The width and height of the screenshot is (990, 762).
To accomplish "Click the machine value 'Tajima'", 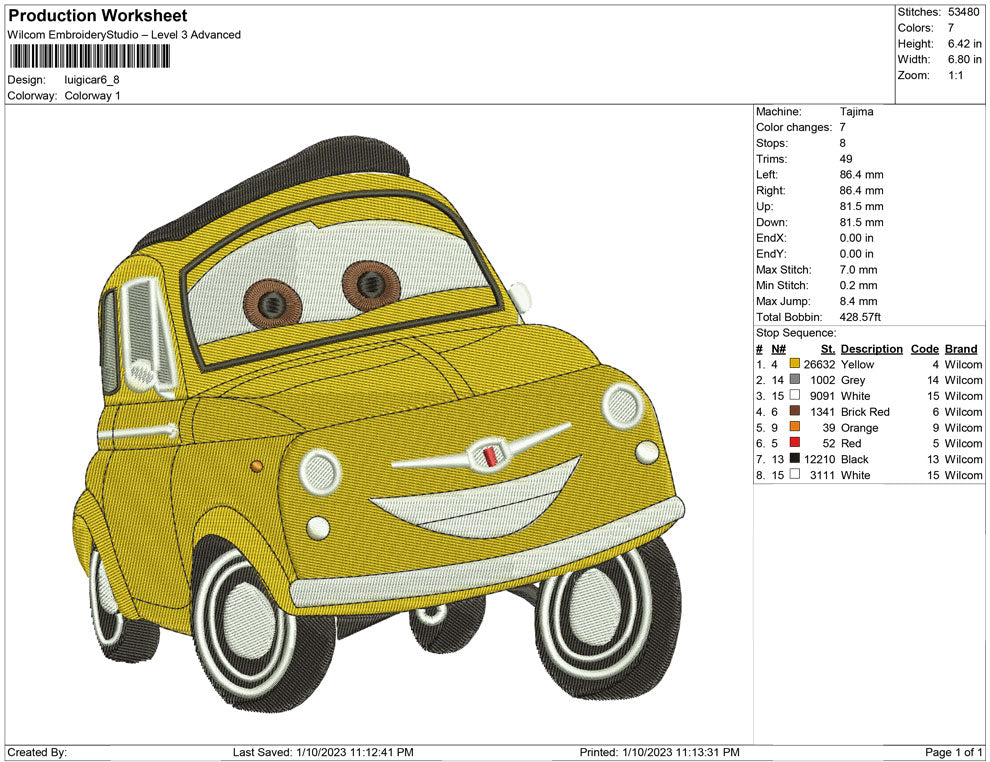I will [856, 112].
